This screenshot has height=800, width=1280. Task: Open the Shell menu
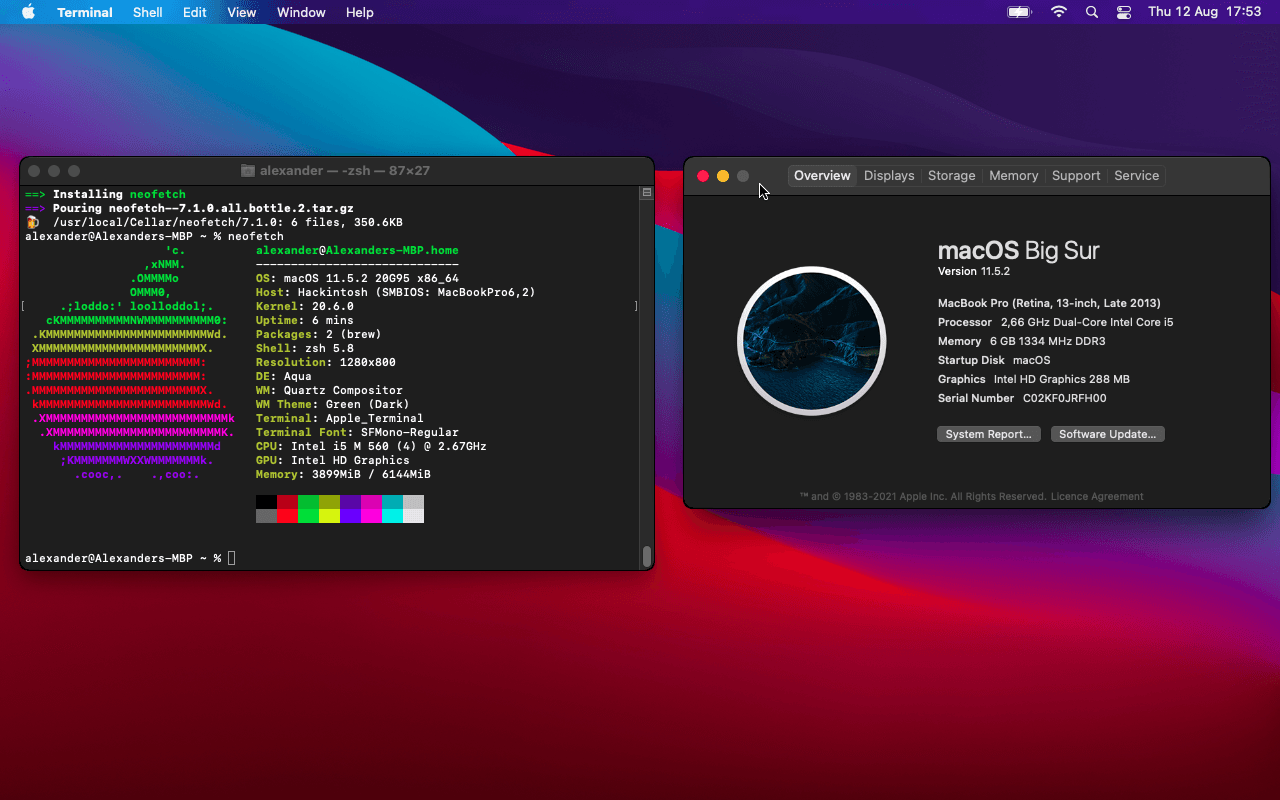[148, 12]
